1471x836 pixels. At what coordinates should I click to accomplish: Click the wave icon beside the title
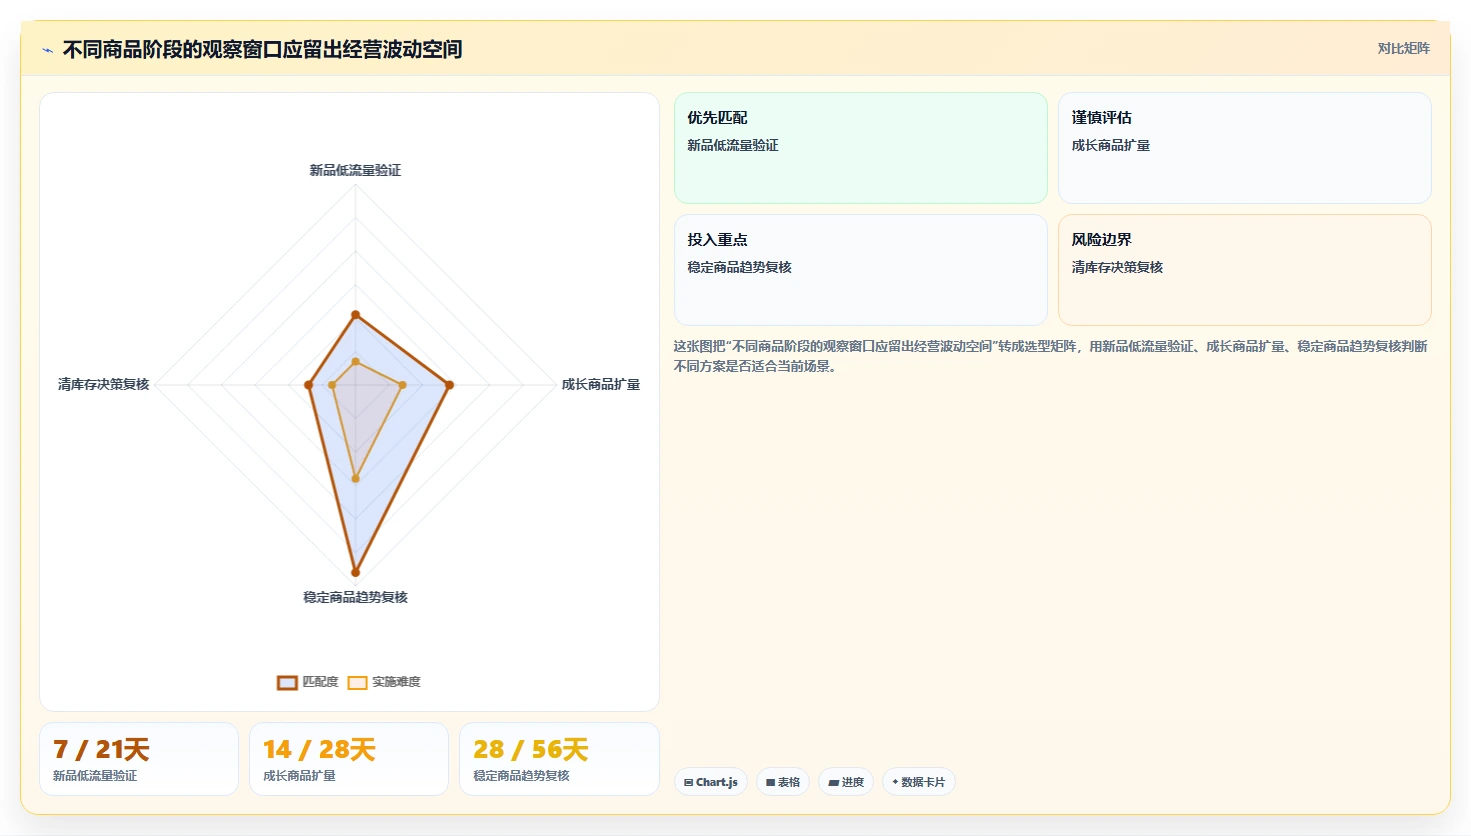click(47, 50)
